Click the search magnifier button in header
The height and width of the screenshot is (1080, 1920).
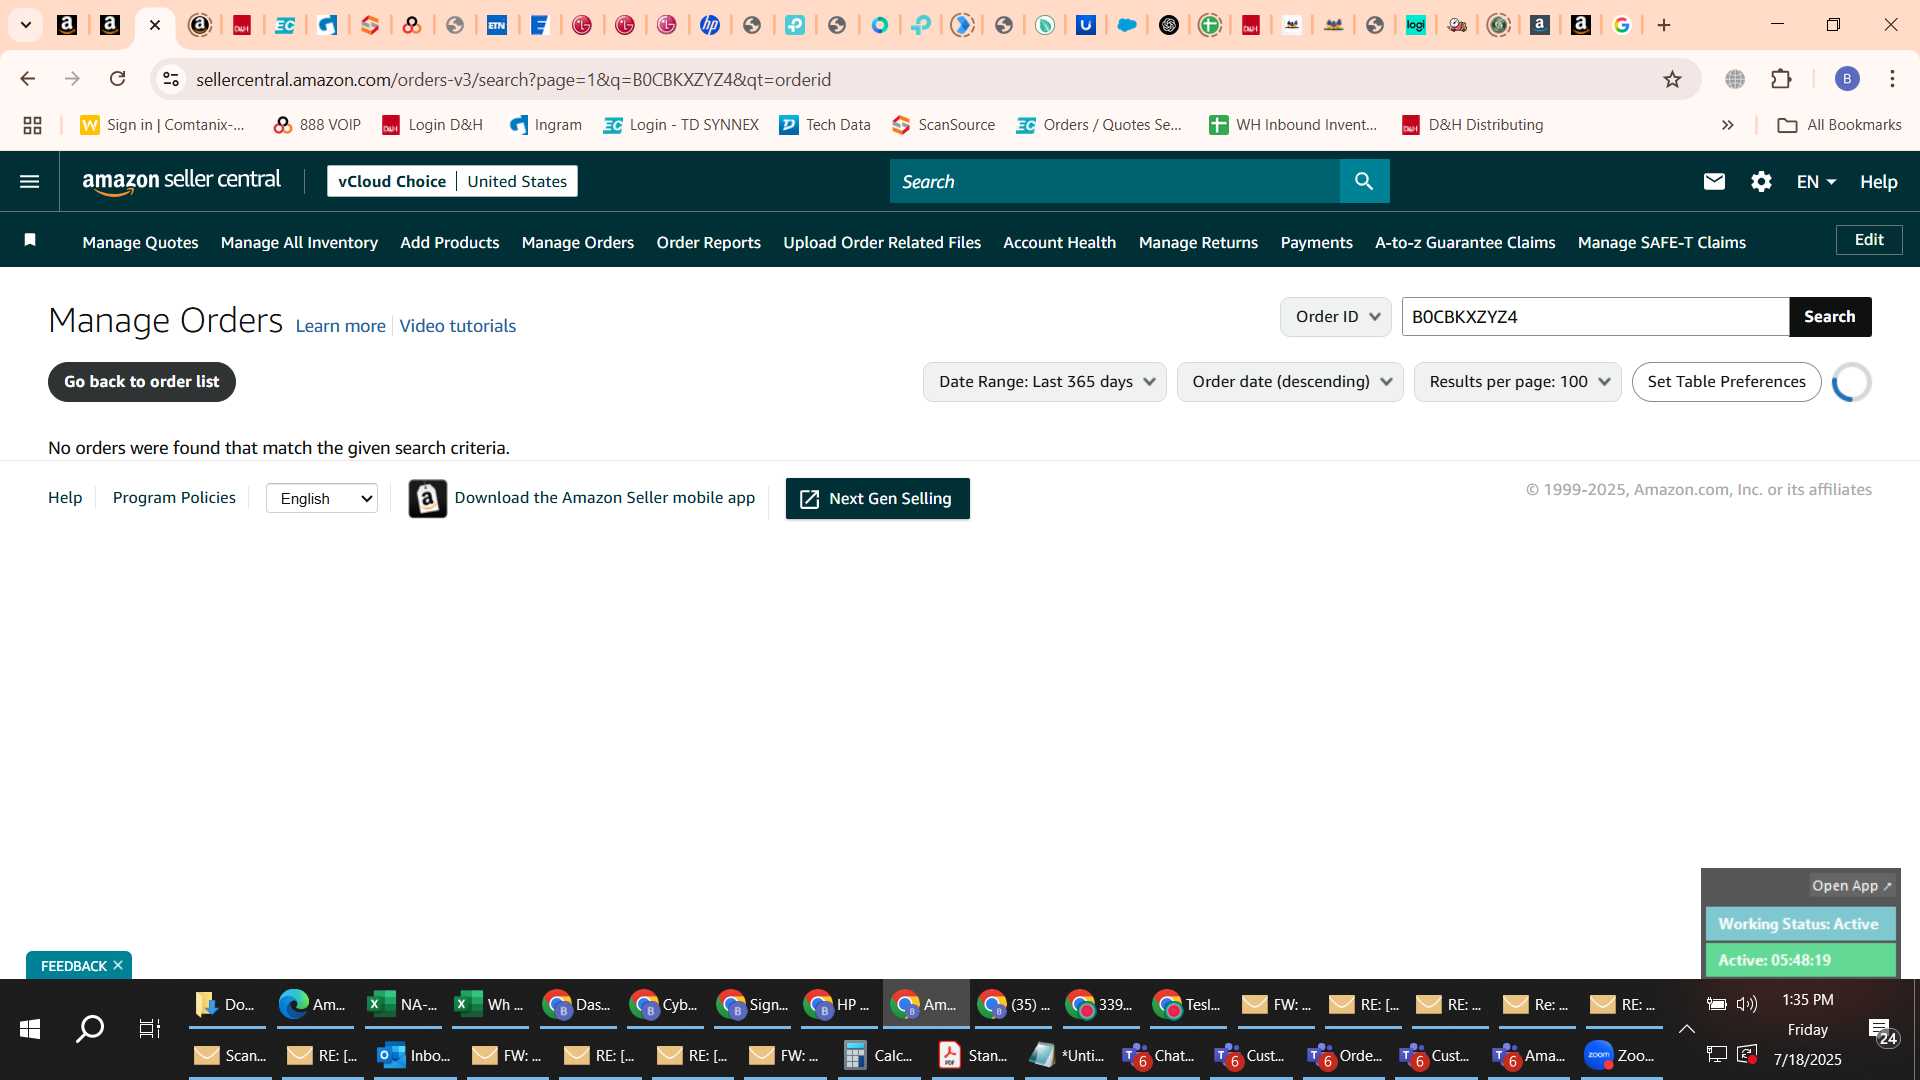coord(1364,181)
